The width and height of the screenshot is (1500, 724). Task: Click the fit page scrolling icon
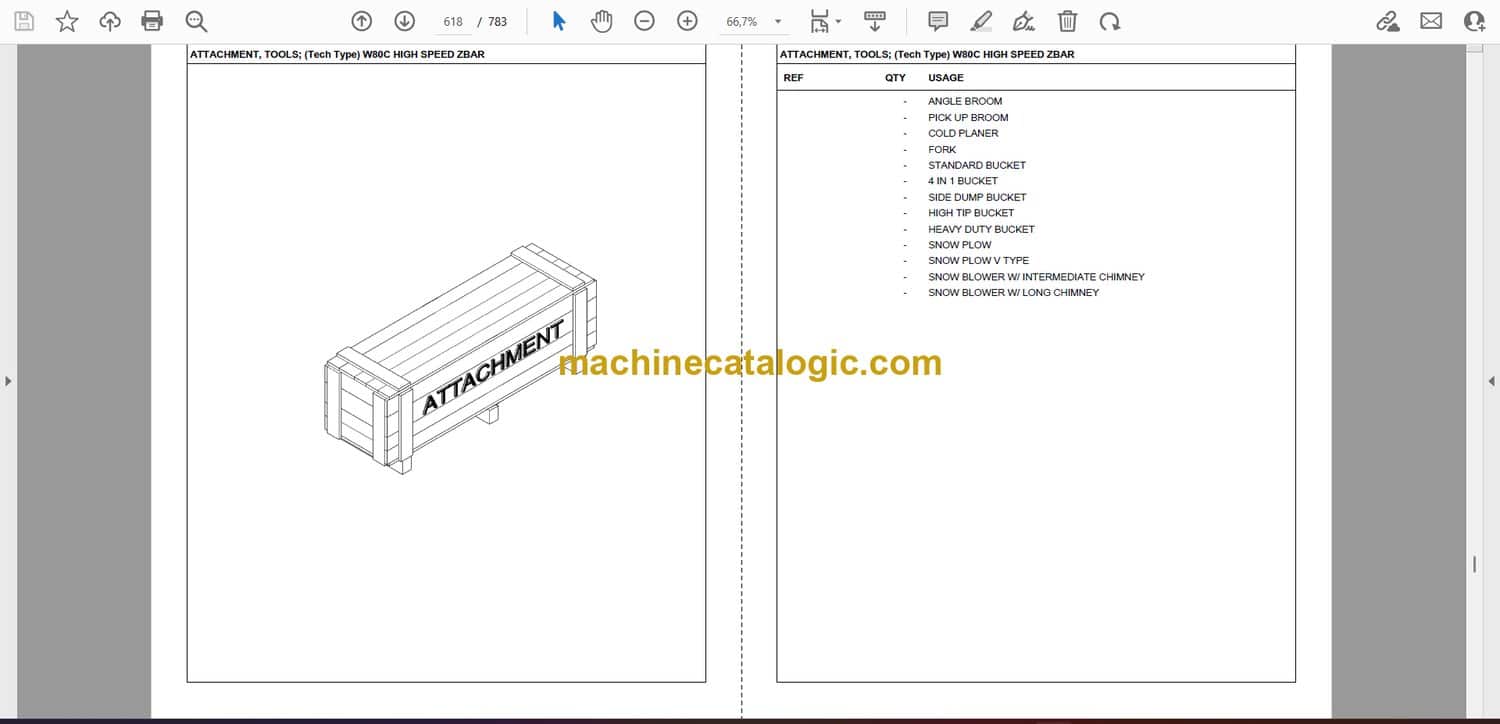[x=819, y=21]
